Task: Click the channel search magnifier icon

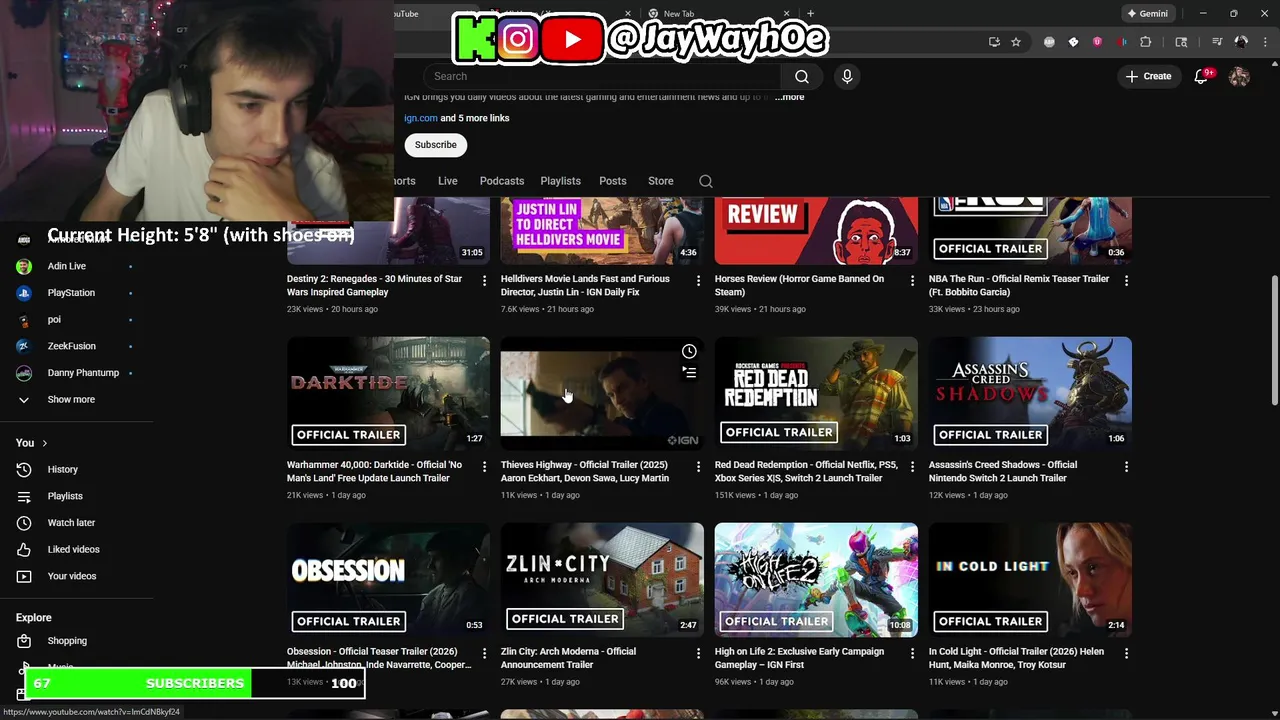Action: pos(706,181)
